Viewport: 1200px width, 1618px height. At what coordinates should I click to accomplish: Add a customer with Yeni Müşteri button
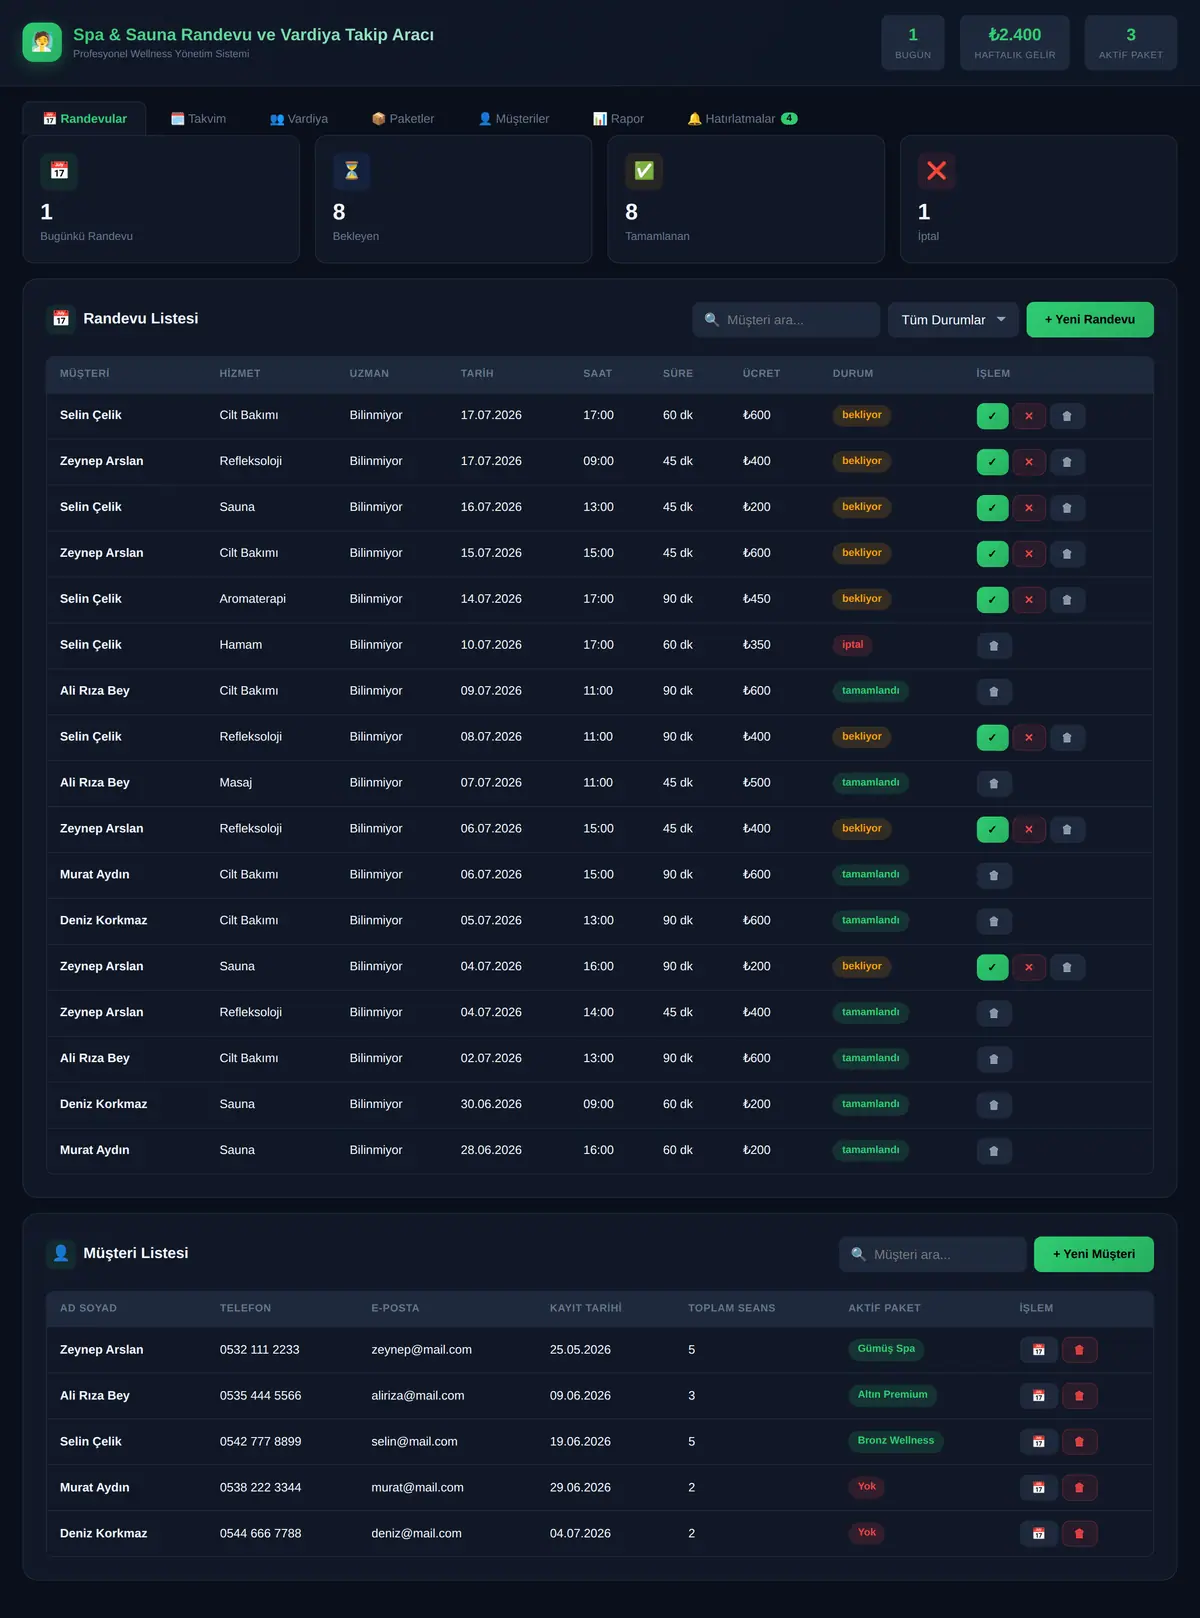(1094, 1254)
